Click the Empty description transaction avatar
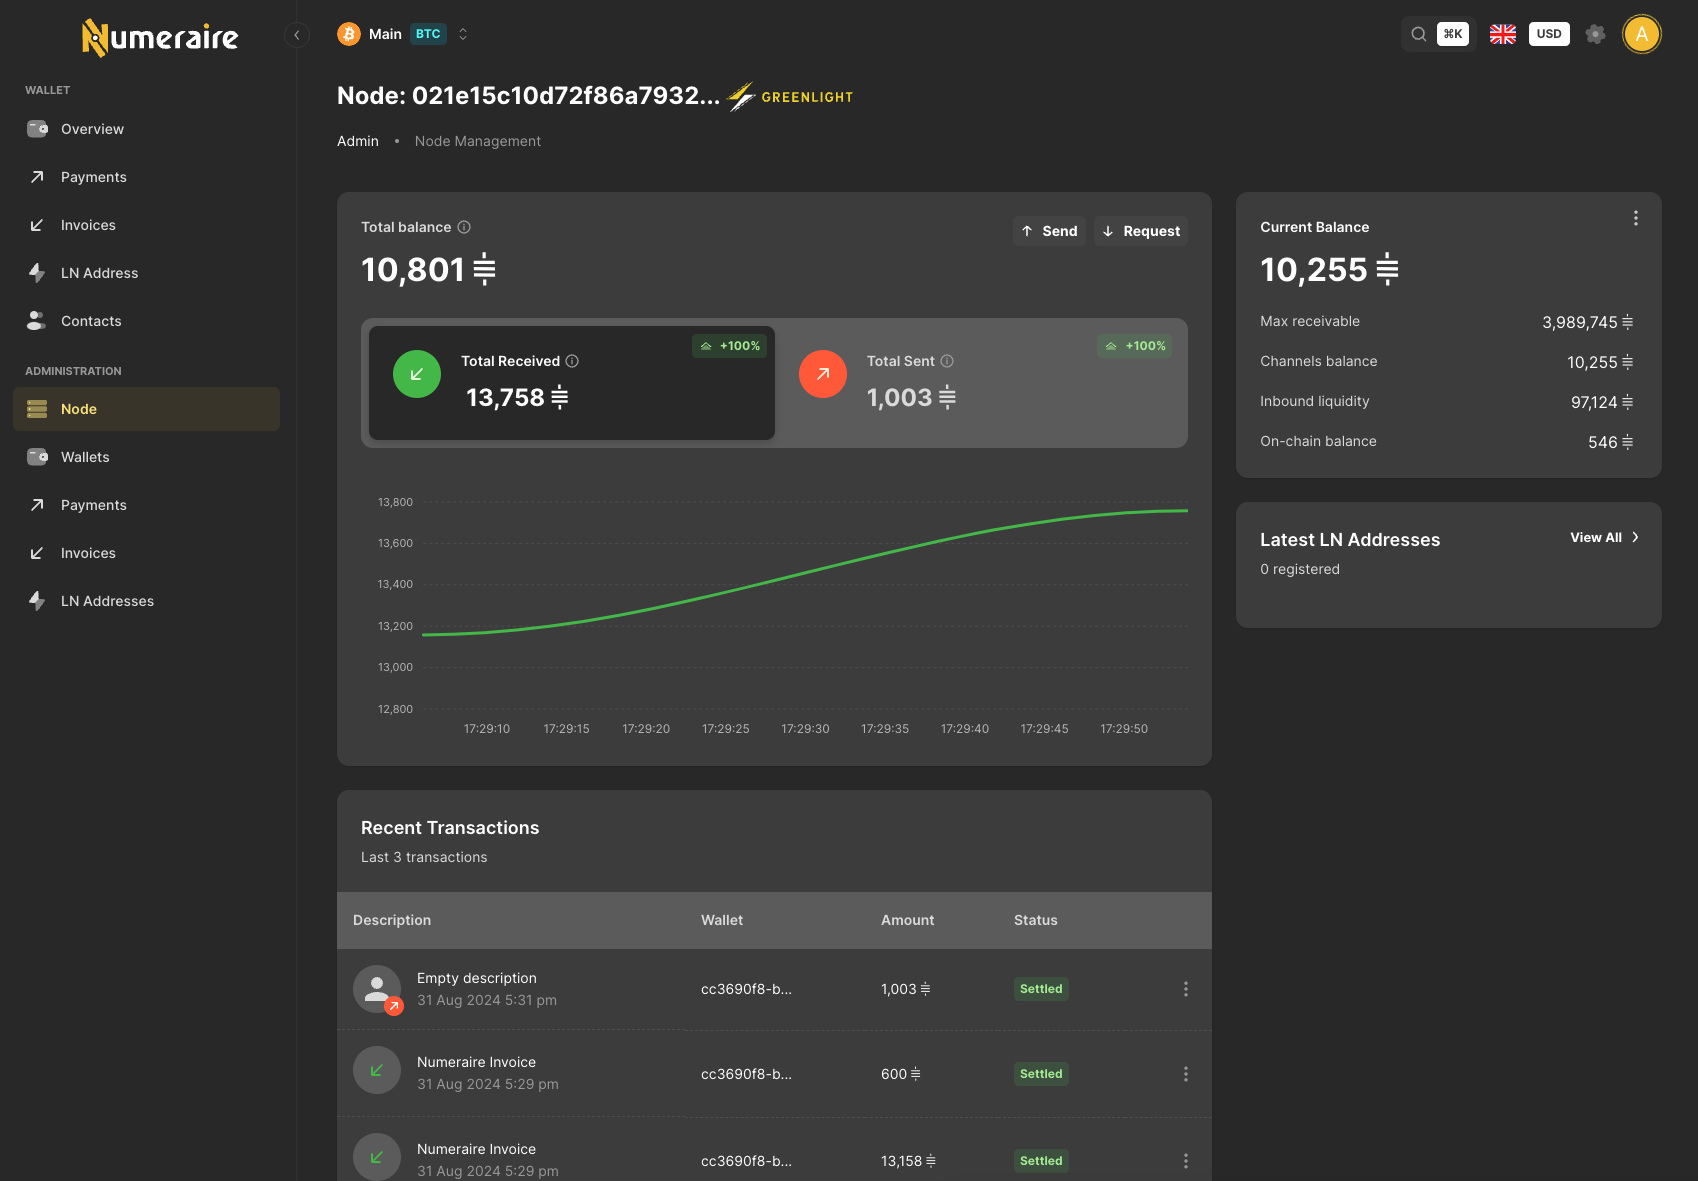This screenshot has height=1181, width=1698. point(377,989)
